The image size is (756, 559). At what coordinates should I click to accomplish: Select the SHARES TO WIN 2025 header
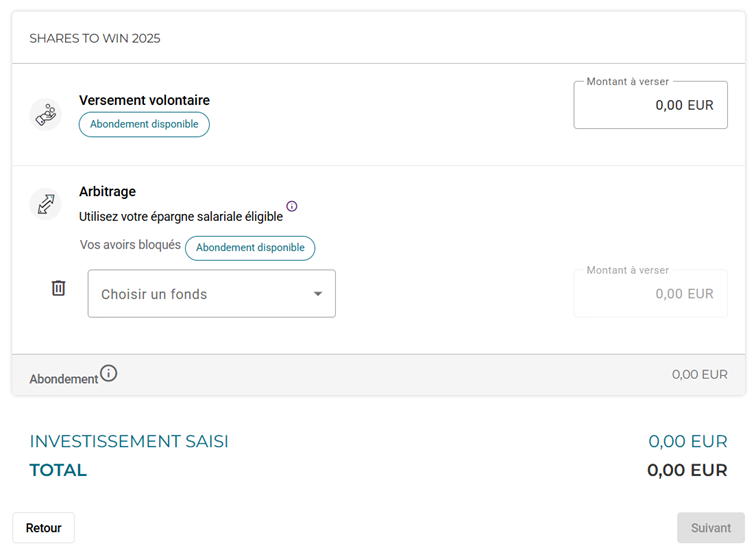[95, 39]
